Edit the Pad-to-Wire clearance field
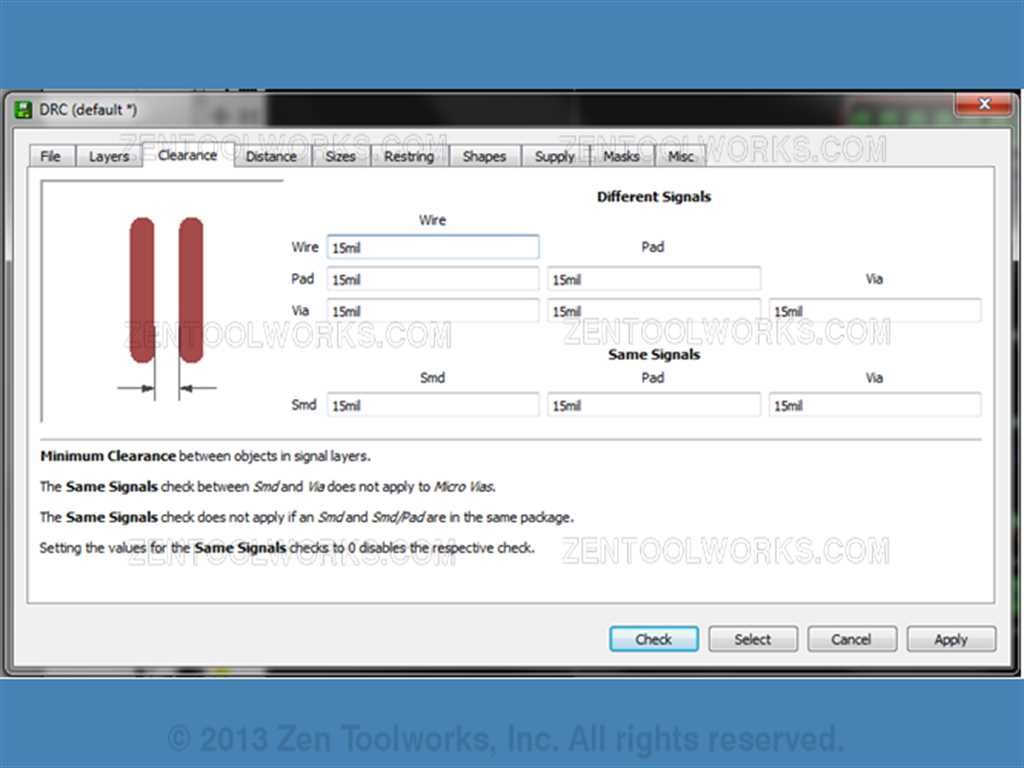The height and width of the screenshot is (768, 1024). click(x=433, y=280)
